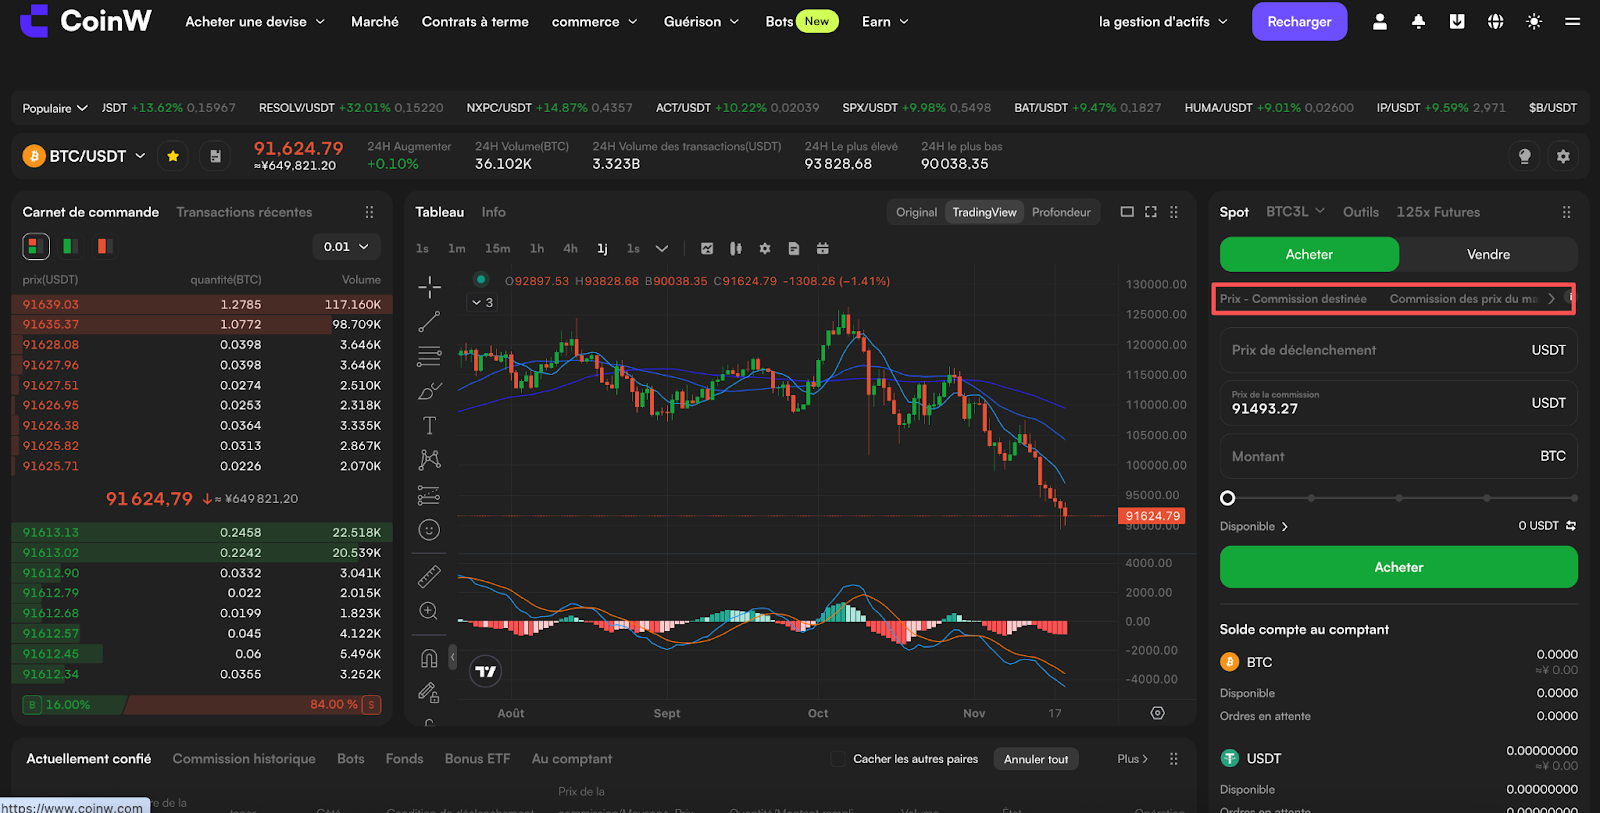The image size is (1600, 813).
Task: Switch to the Vendre tab
Action: (x=1488, y=254)
